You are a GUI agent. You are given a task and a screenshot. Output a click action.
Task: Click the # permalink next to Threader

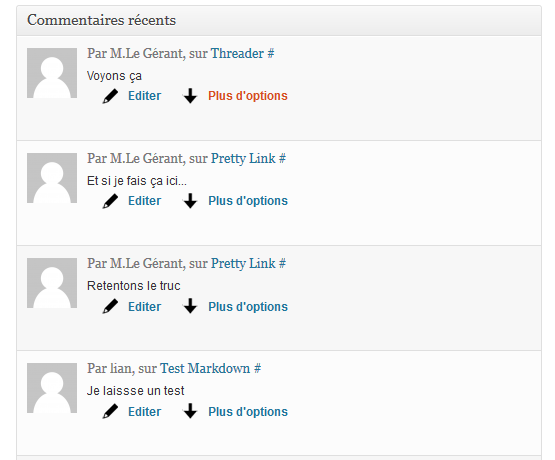[x=271, y=53]
